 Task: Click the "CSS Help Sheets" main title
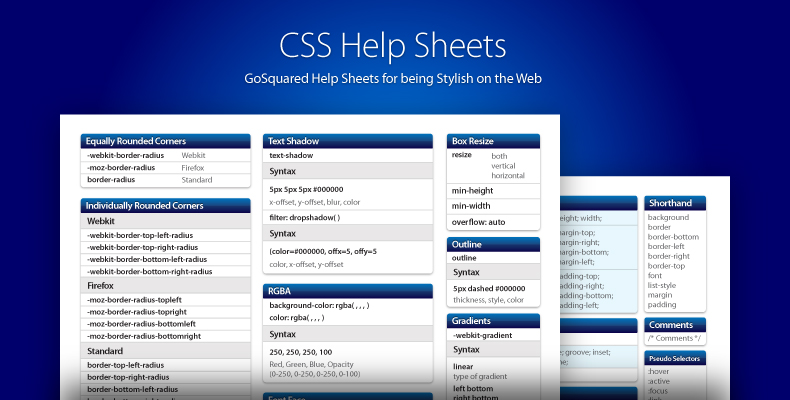[392, 46]
